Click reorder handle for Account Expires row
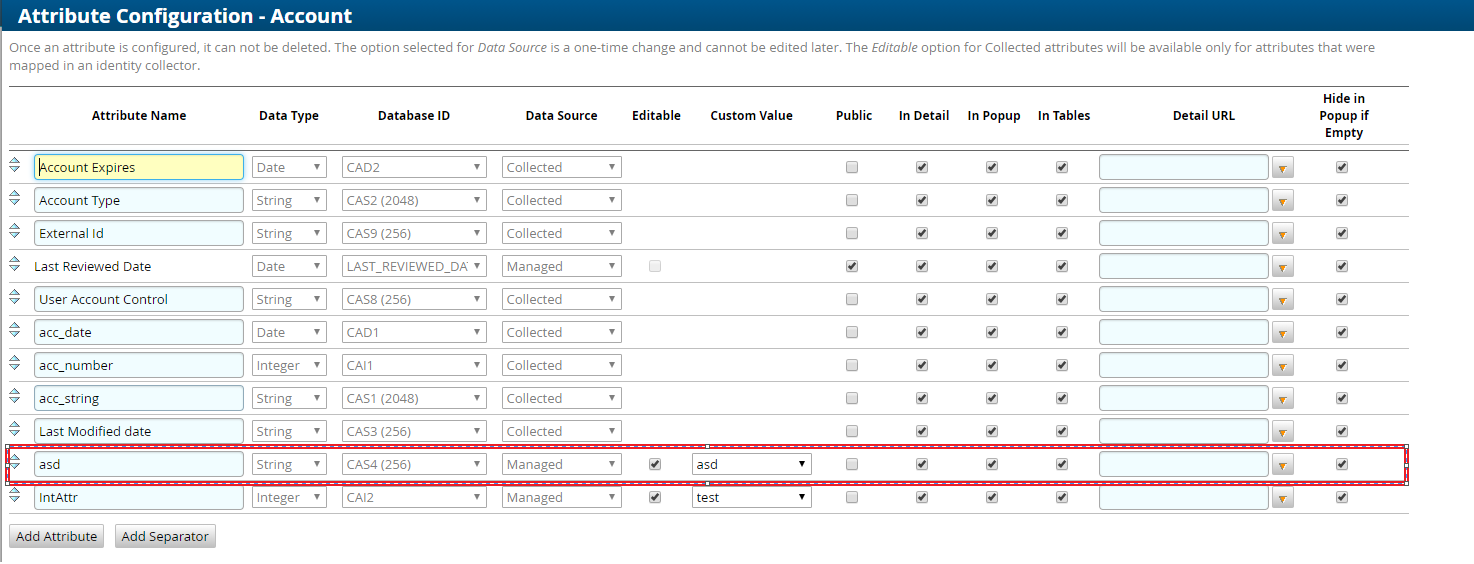1474x564 pixels. 15,167
